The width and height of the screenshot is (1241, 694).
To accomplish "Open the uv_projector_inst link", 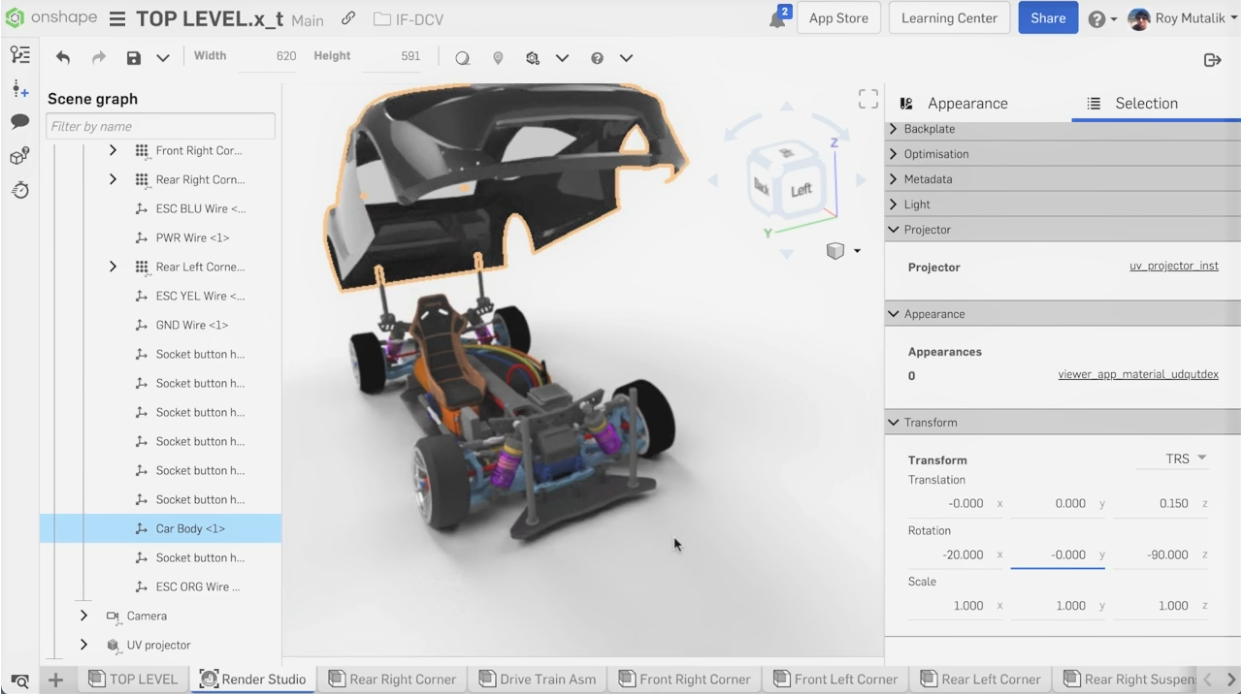I will (1174, 267).
